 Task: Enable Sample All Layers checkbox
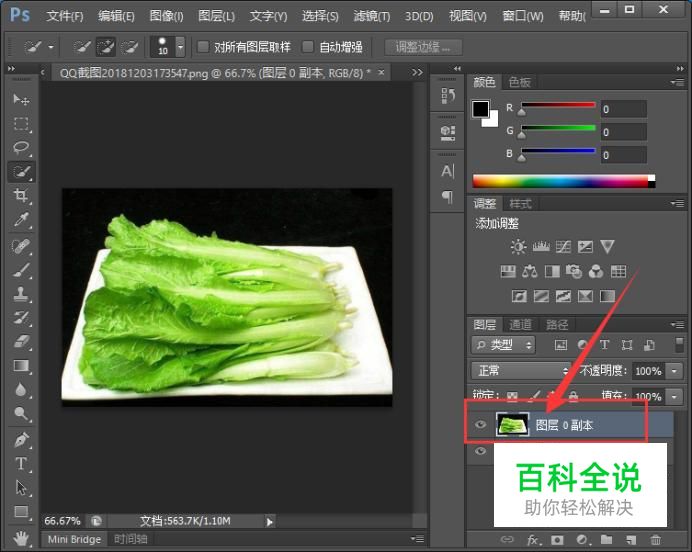(203, 46)
